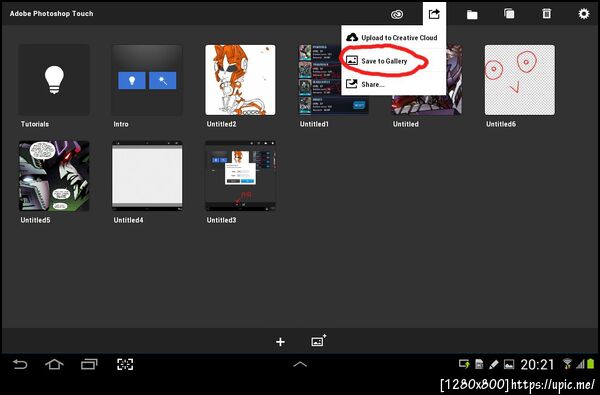Click the import image icon at bottom
The image size is (600, 395).
click(x=318, y=341)
